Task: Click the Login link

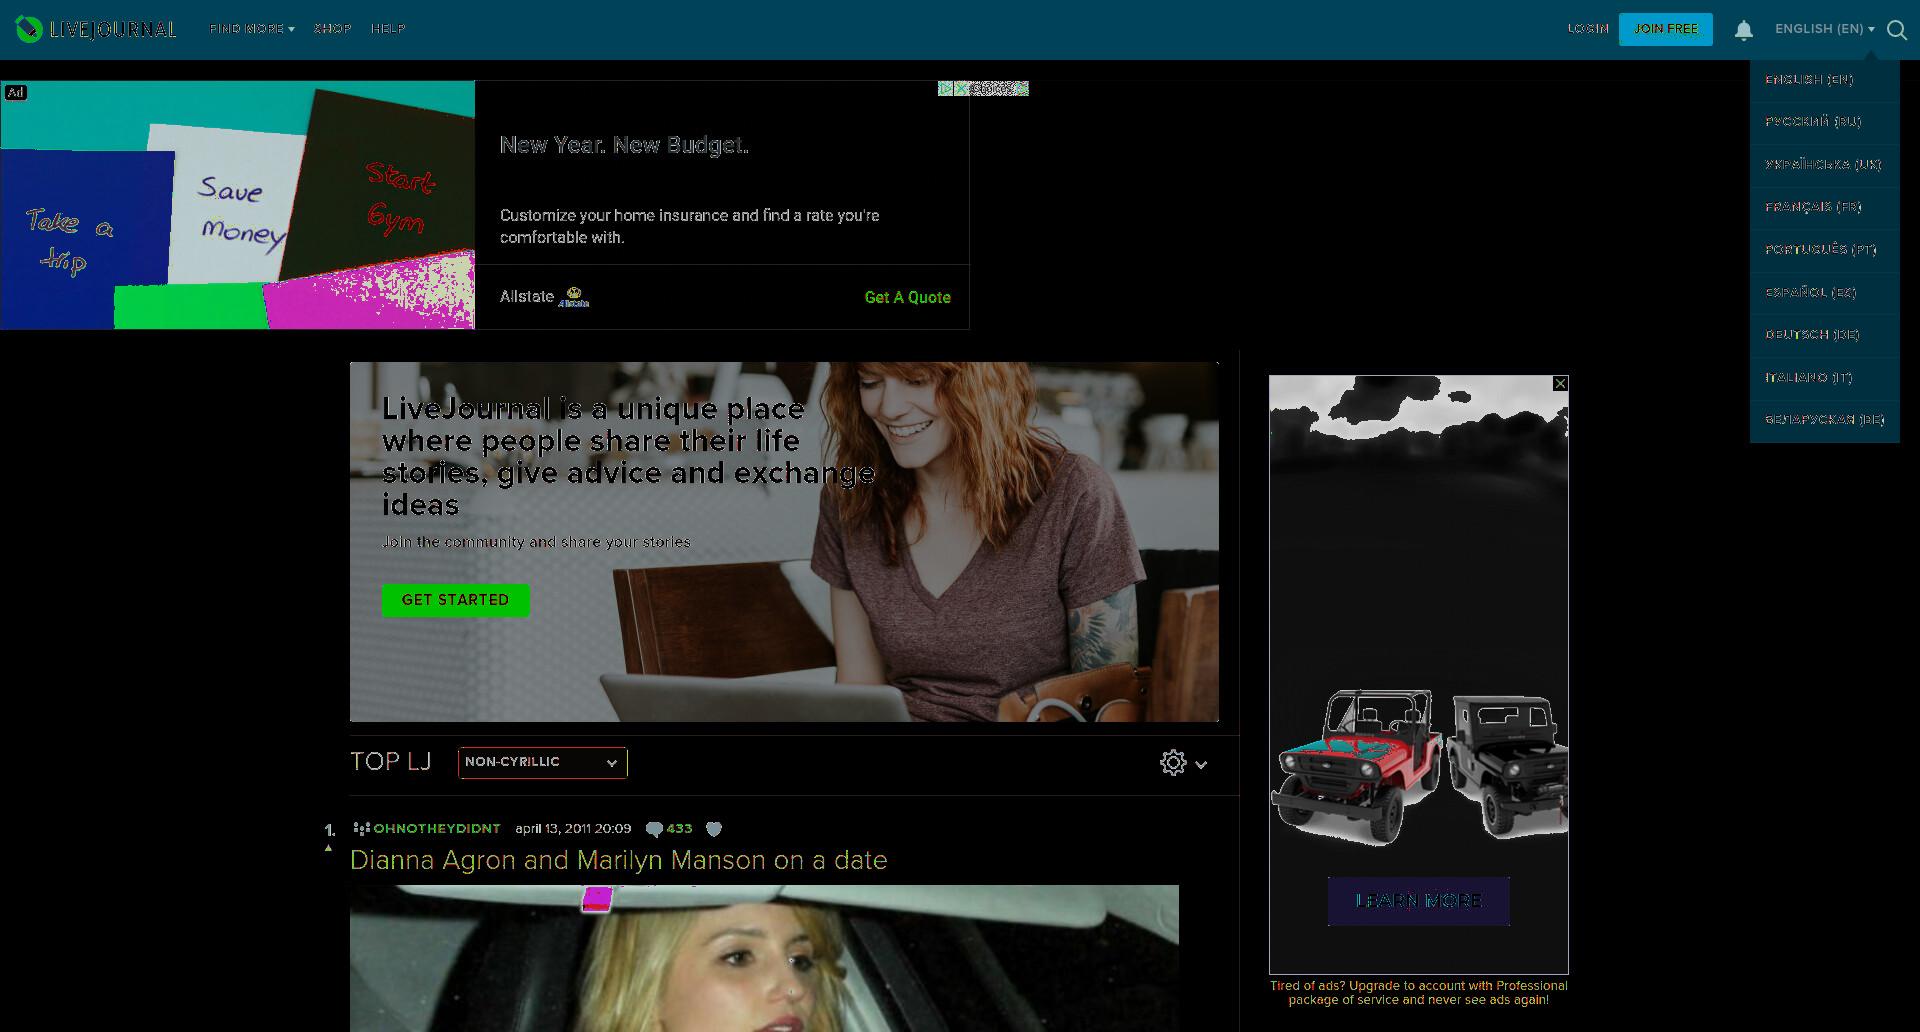Action: click(1588, 29)
